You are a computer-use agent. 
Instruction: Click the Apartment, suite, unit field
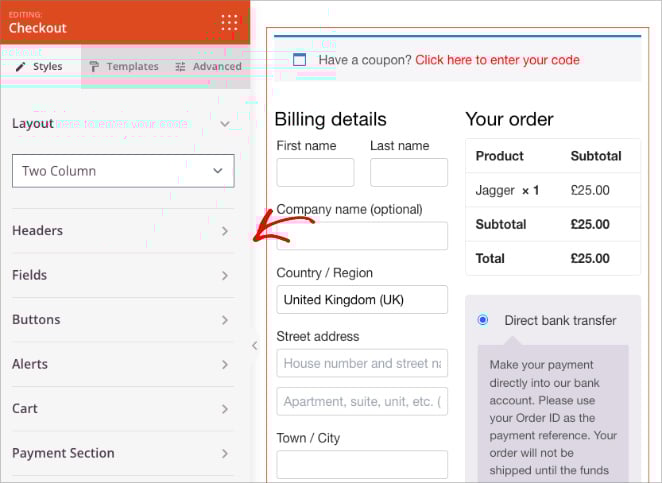coord(362,402)
